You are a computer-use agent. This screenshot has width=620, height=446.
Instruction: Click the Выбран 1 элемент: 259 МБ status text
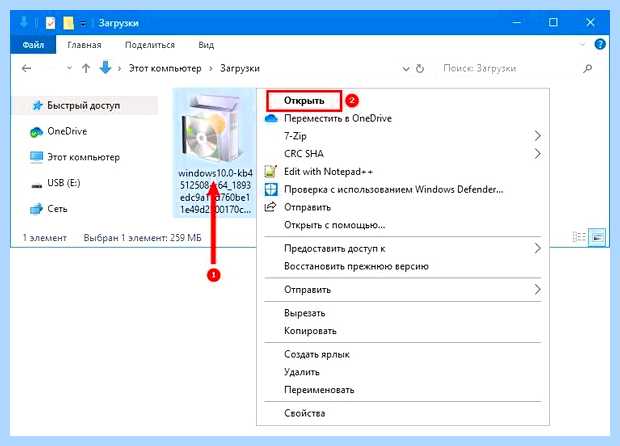[142, 238]
